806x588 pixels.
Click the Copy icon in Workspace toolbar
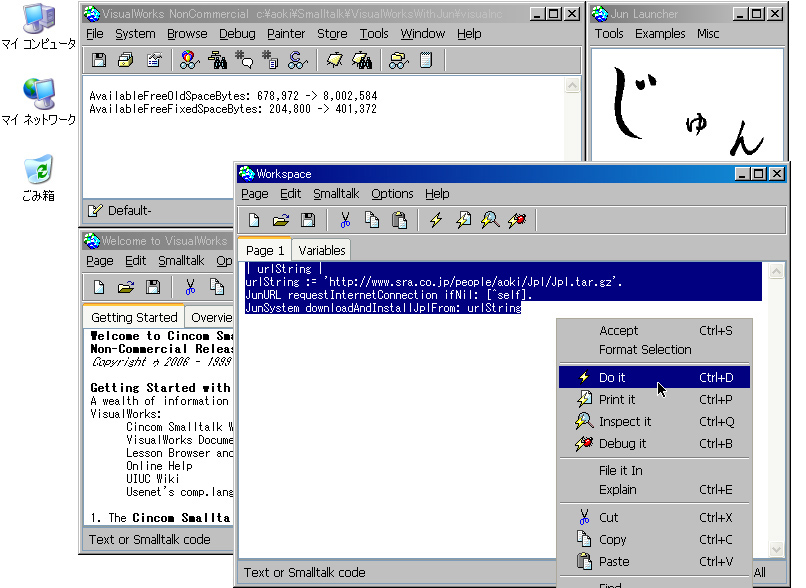[x=372, y=220]
